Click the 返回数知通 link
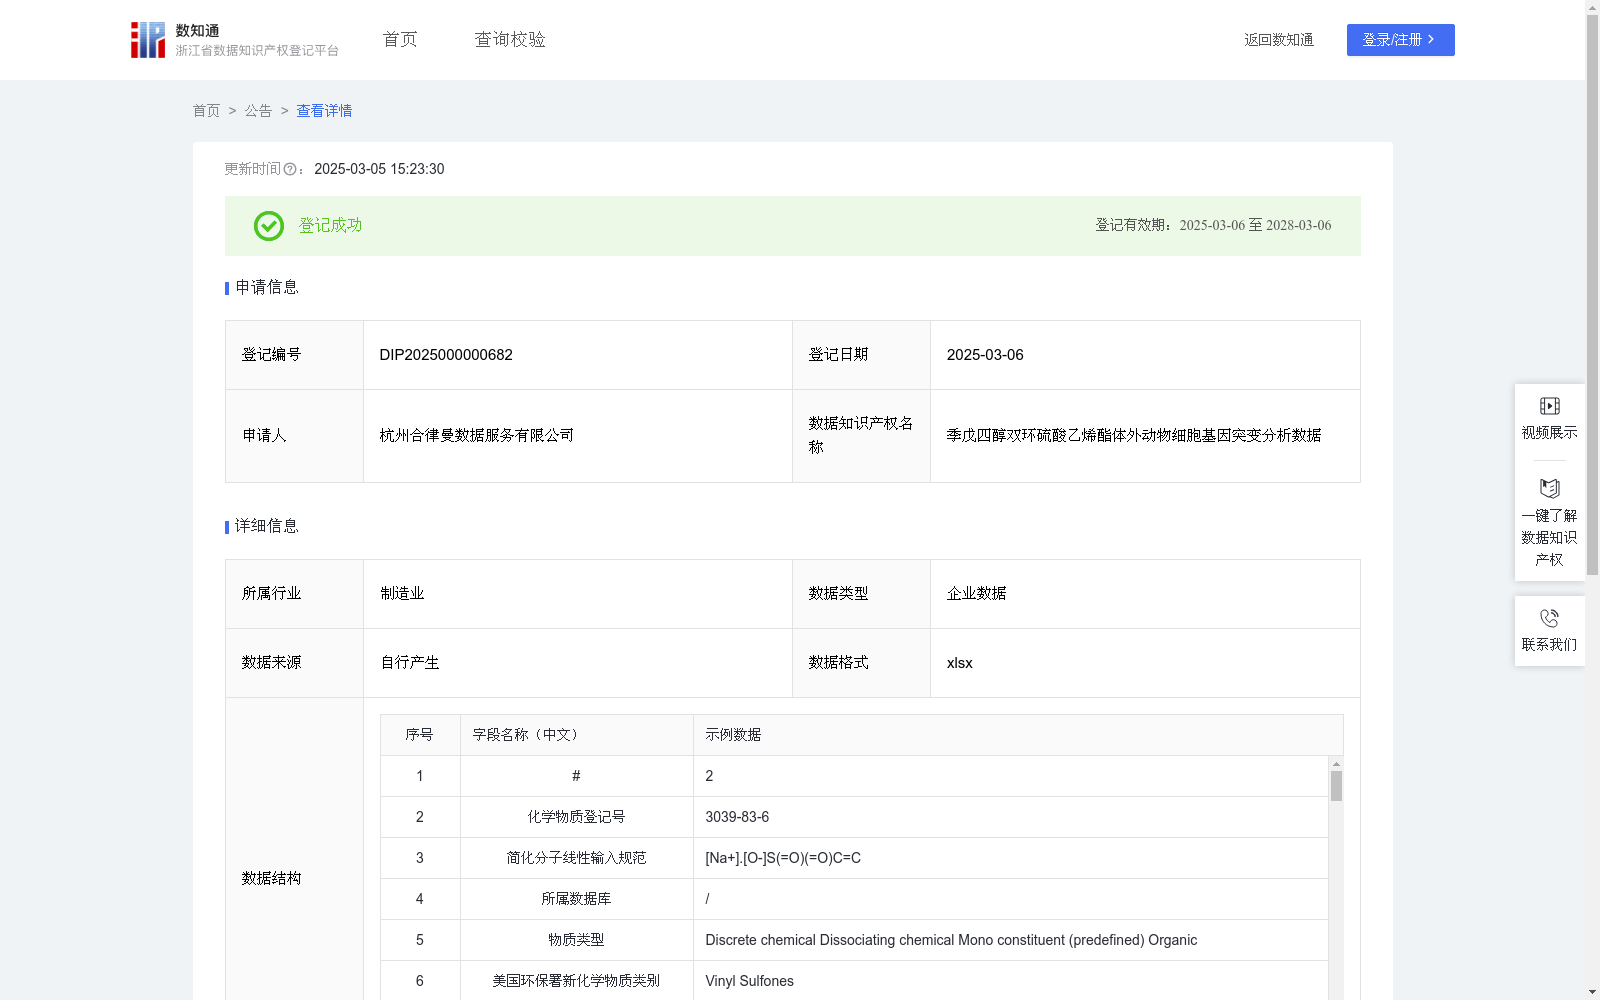 [x=1279, y=40]
